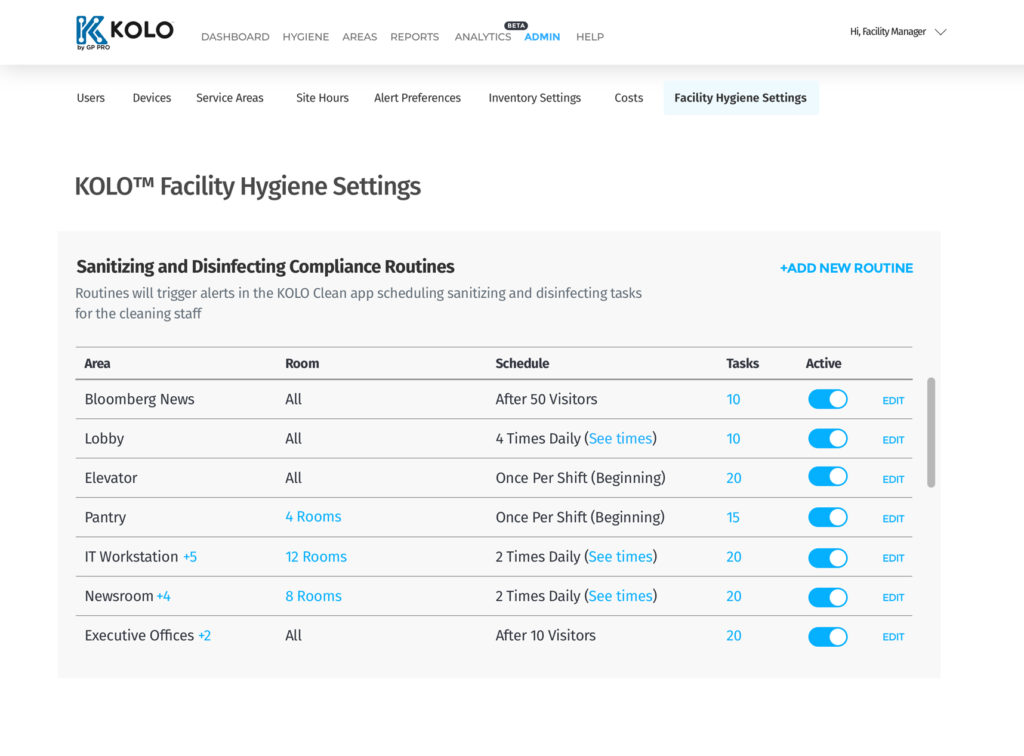The width and height of the screenshot is (1024, 756).
Task: Click the 15 tasks count for Pantry
Action: pyautogui.click(x=733, y=518)
